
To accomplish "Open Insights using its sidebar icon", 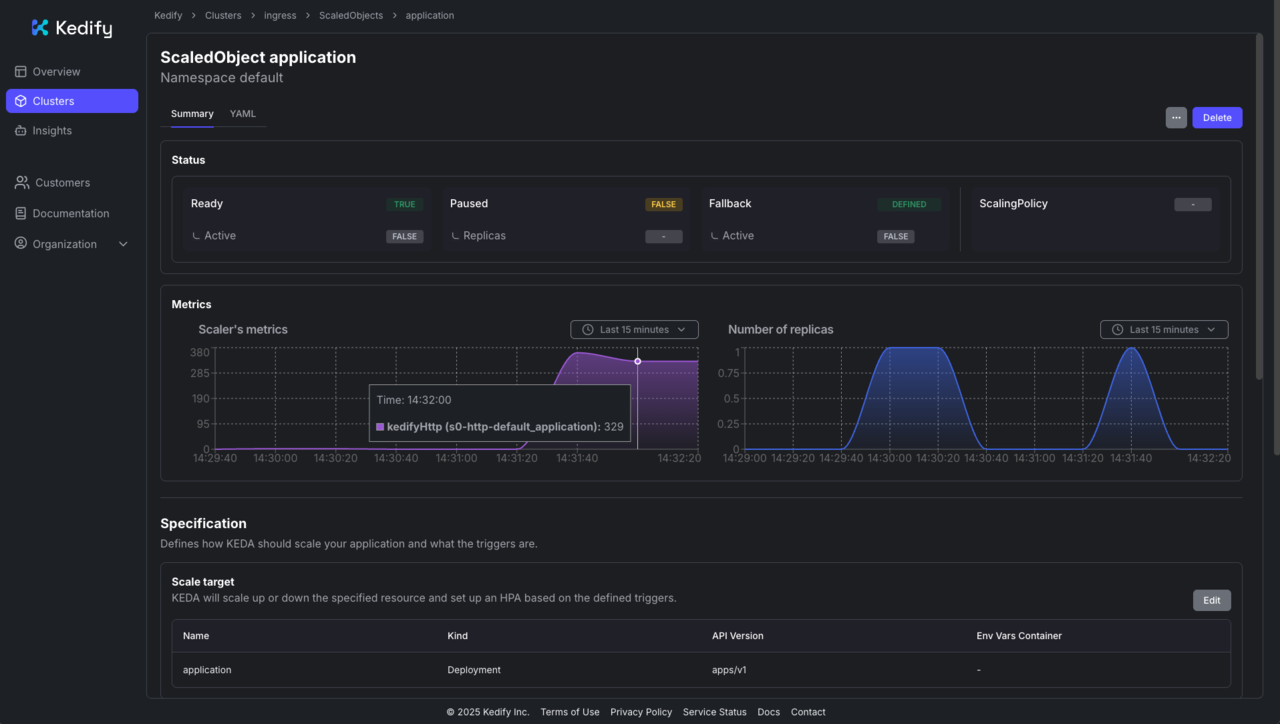I will click(20, 130).
